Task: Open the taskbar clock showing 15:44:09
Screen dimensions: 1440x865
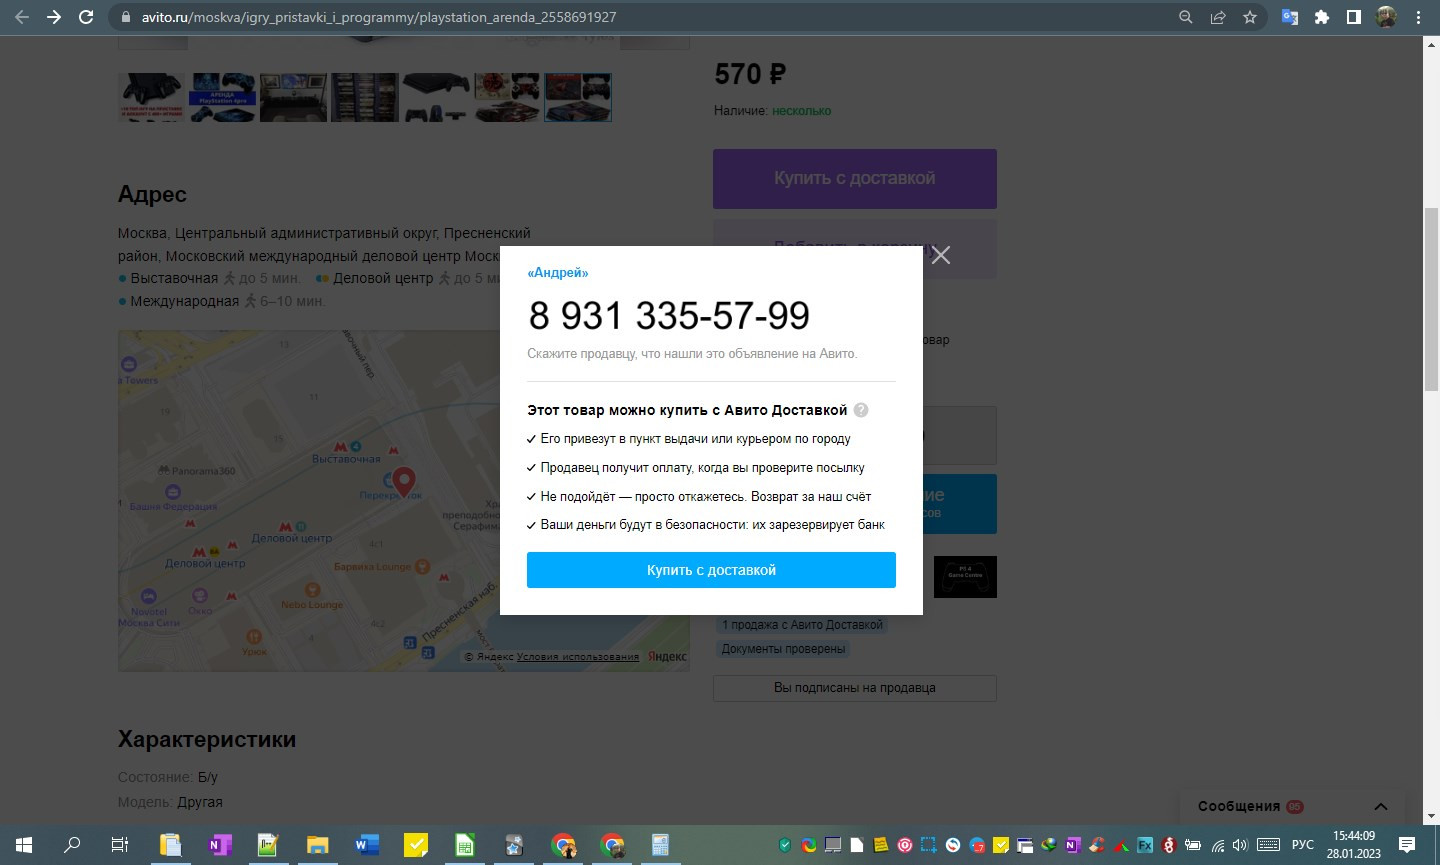Action: pos(1354,845)
